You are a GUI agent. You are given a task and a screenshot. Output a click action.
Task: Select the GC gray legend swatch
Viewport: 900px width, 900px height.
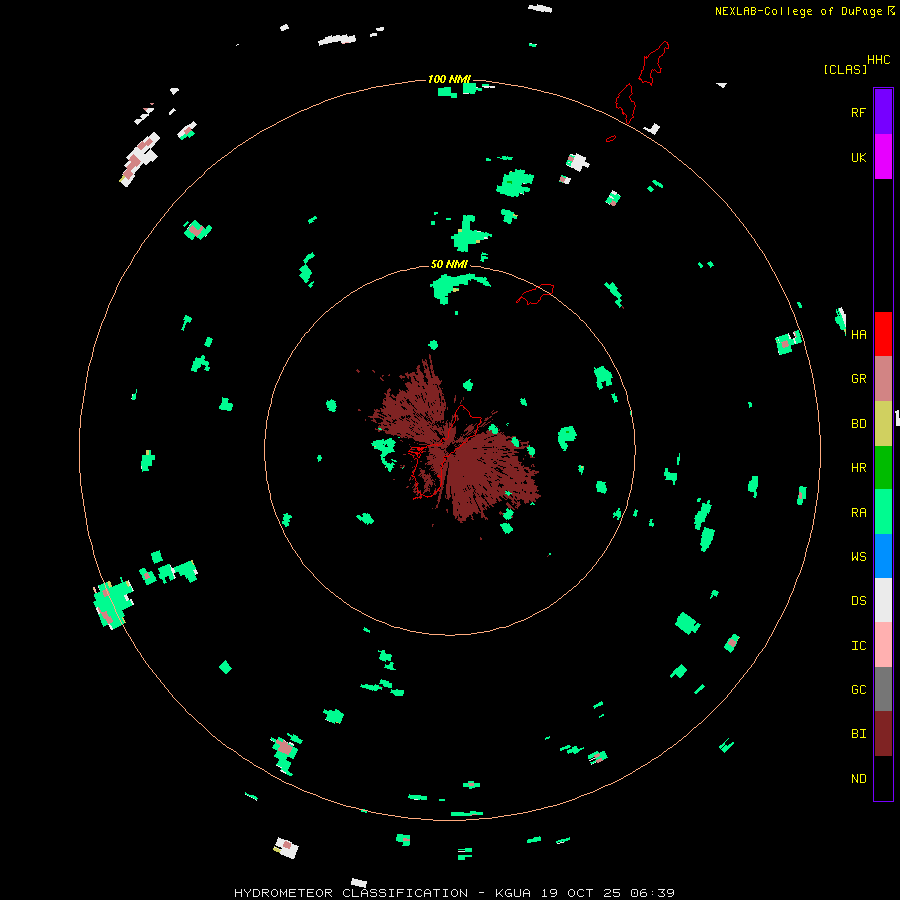(x=883, y=689)
